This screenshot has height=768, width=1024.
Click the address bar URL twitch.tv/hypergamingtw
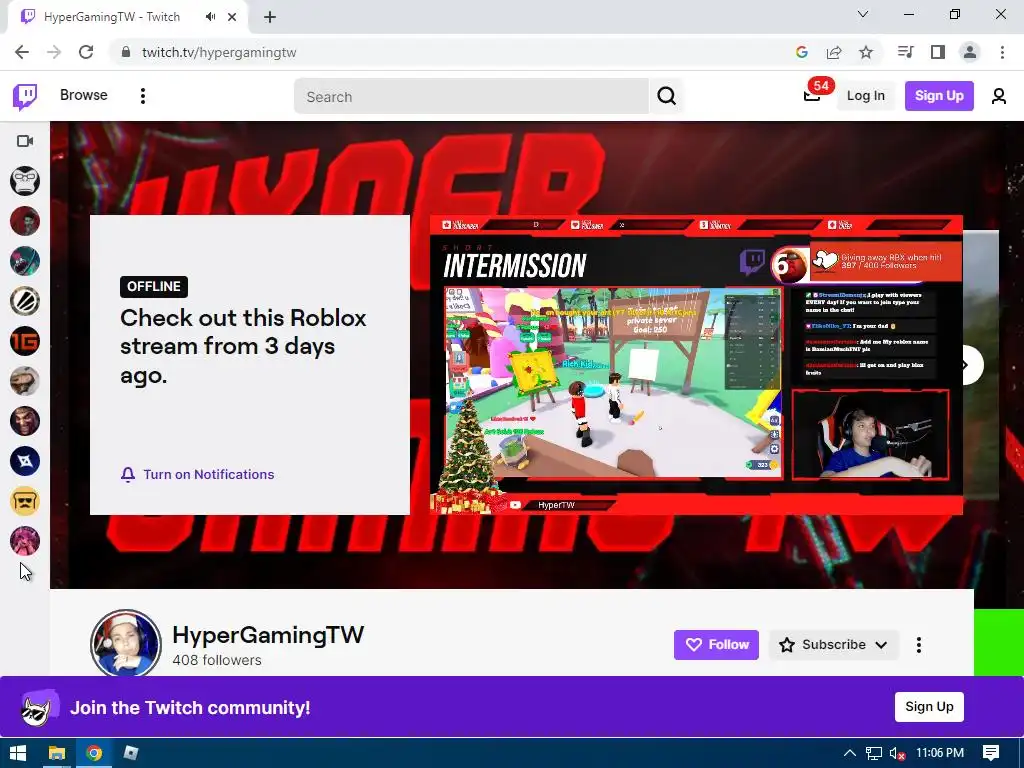pyautogui.click(x=219, y=52)
